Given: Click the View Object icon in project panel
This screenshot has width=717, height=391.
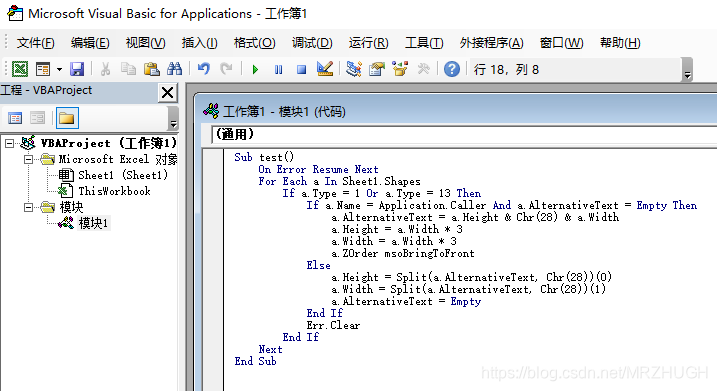Looking at the screenshot, I should 37,118.
